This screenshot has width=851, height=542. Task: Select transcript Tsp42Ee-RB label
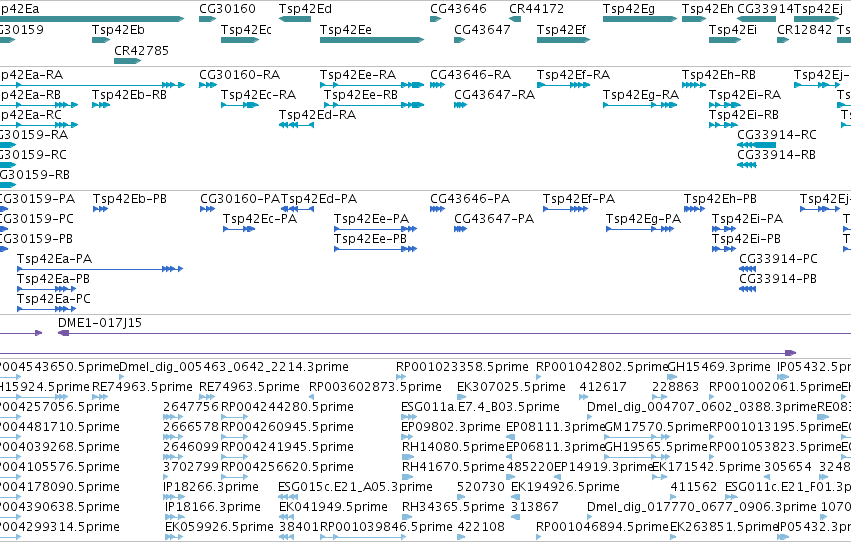pos(361,94)
